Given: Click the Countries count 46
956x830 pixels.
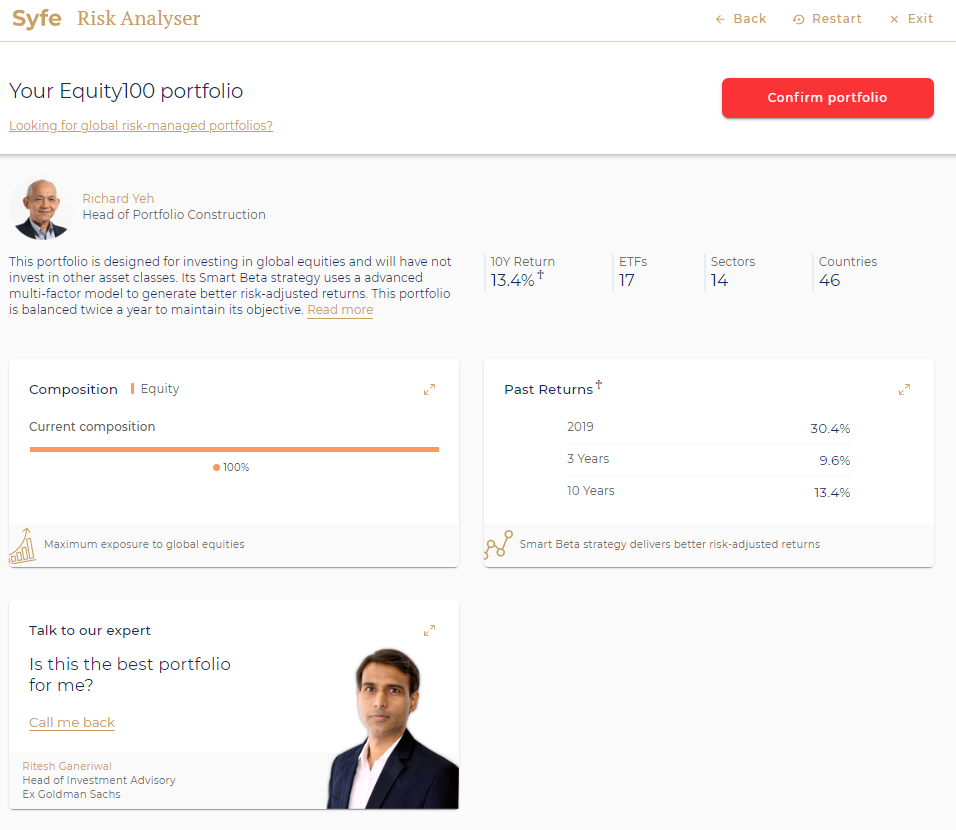Looking at the screenshot, I should pyautogui.click(x=829, y=281).
